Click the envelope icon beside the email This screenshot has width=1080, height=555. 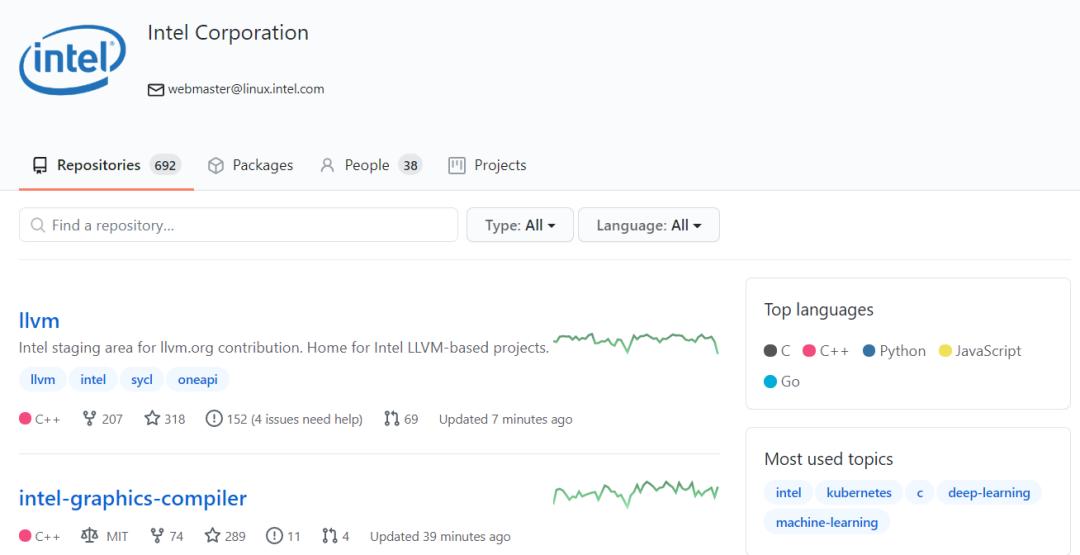(156, 90)
